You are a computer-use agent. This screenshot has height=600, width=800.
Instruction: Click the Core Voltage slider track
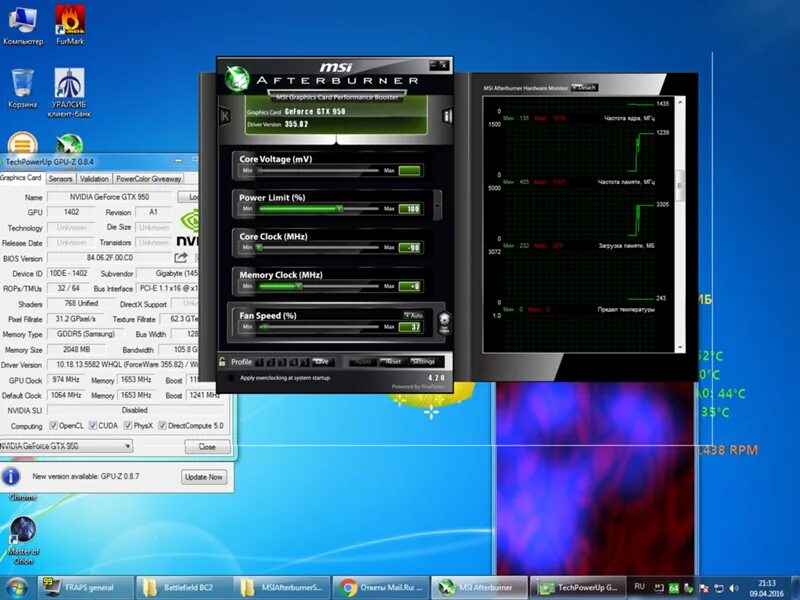pos(319,170)
